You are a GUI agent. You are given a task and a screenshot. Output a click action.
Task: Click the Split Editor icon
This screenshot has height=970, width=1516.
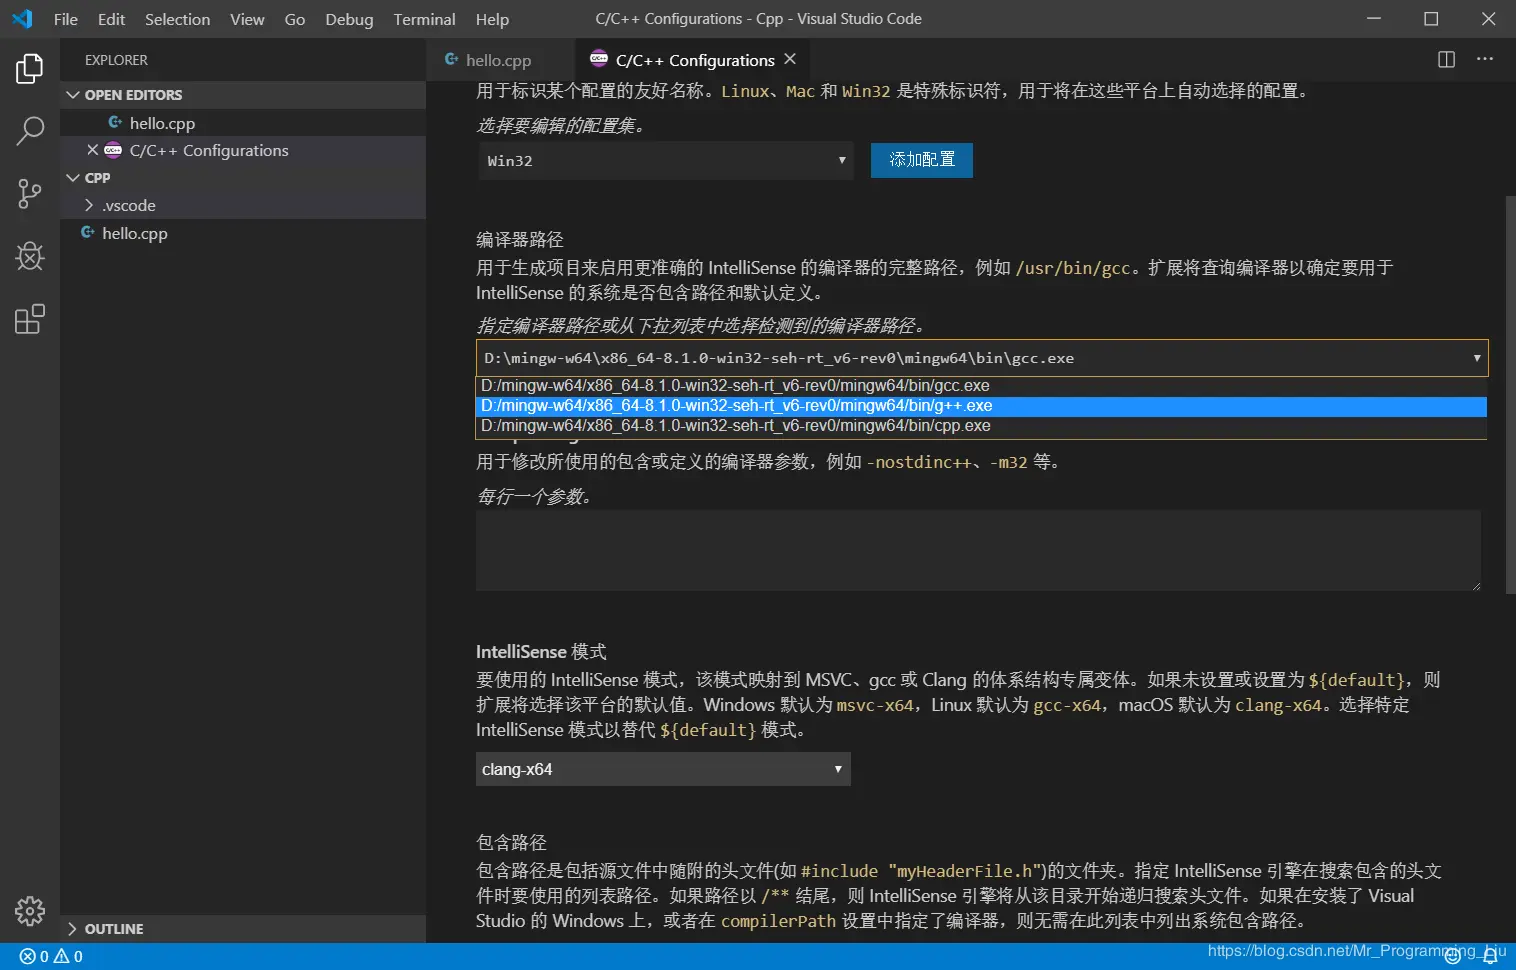(1446, 59)
